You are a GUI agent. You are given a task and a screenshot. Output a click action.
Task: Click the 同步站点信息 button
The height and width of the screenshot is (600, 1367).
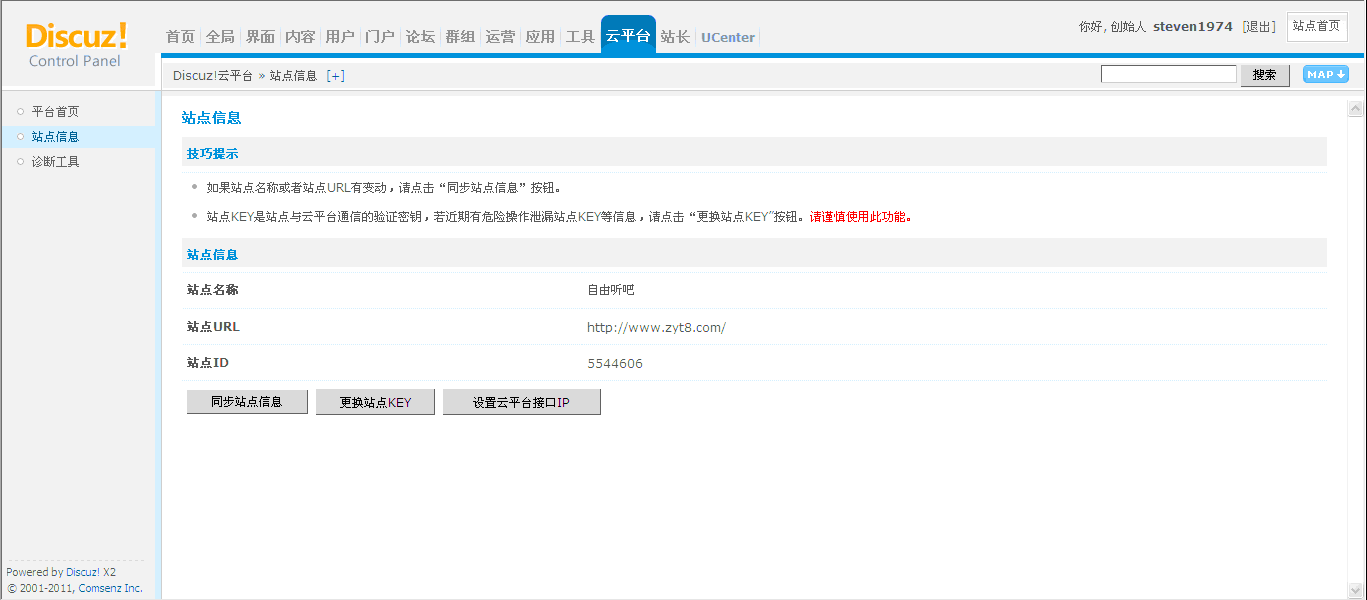pos(247,402)
